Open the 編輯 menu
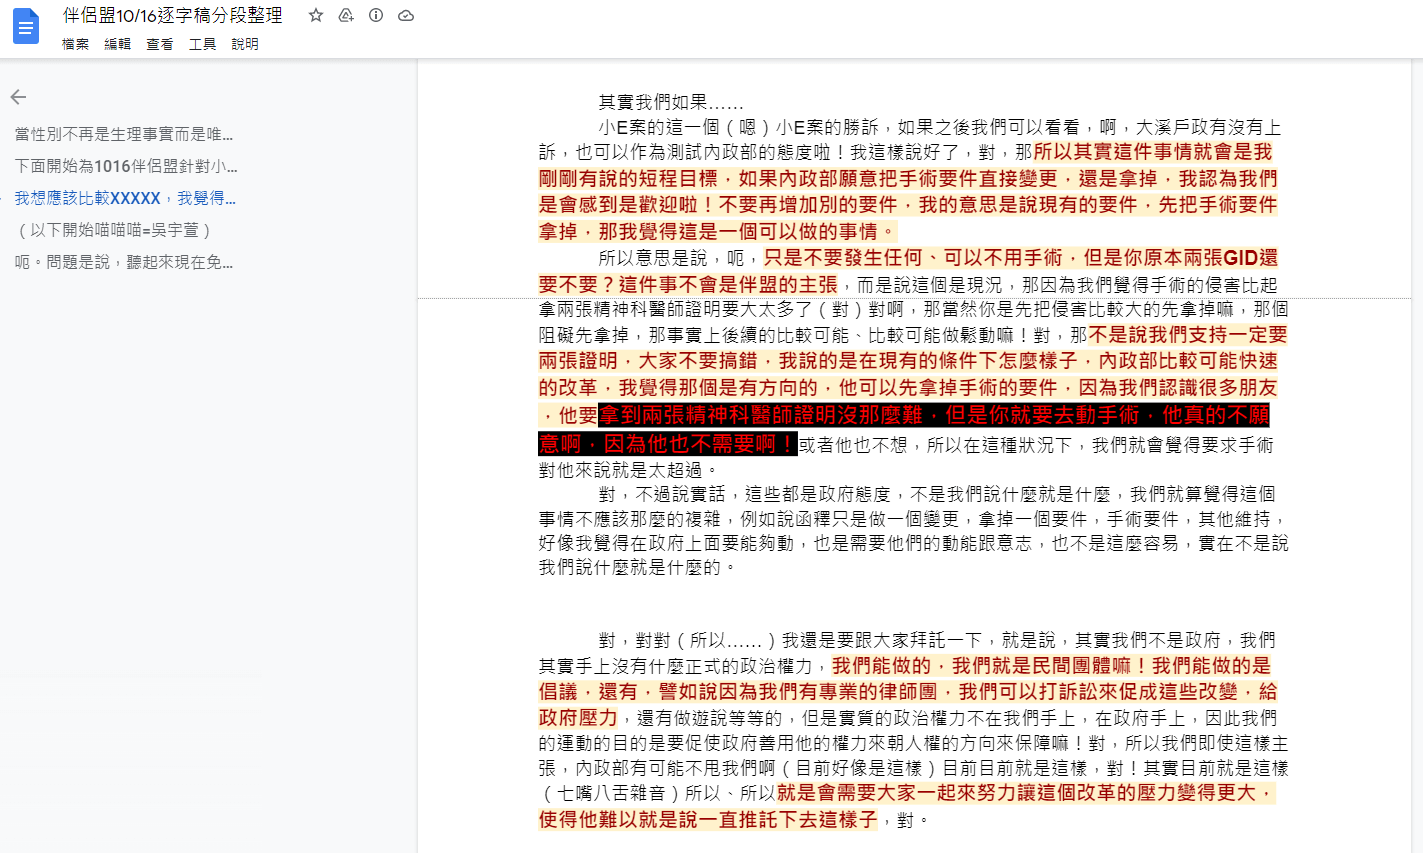This screenshot has height=853, width=1423. coord(118,44)
